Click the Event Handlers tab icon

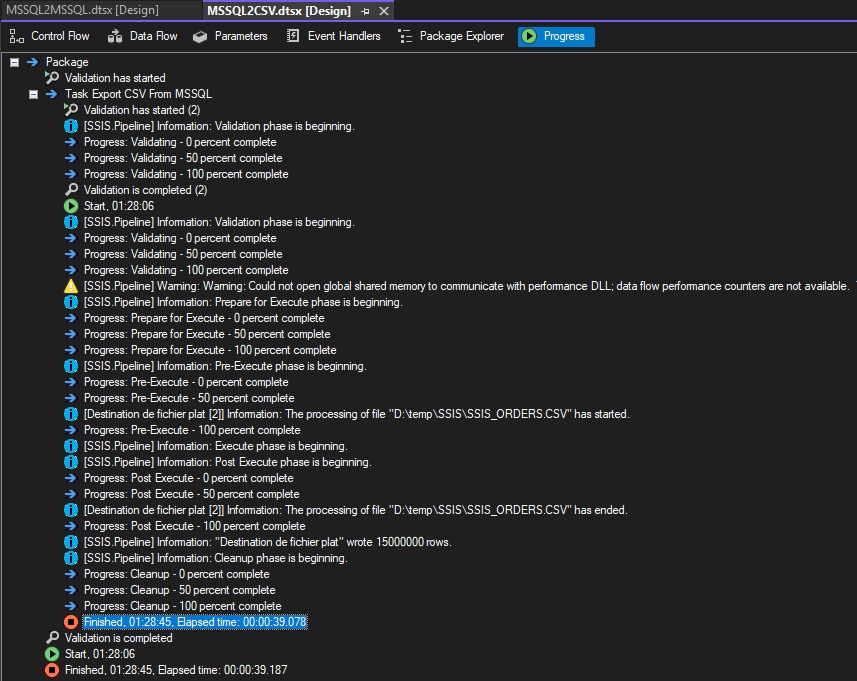293,36
